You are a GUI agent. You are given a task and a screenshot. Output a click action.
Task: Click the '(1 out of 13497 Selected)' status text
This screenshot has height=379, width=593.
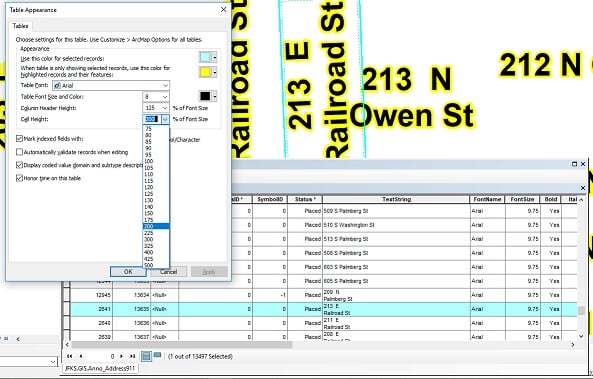[200, 356]
